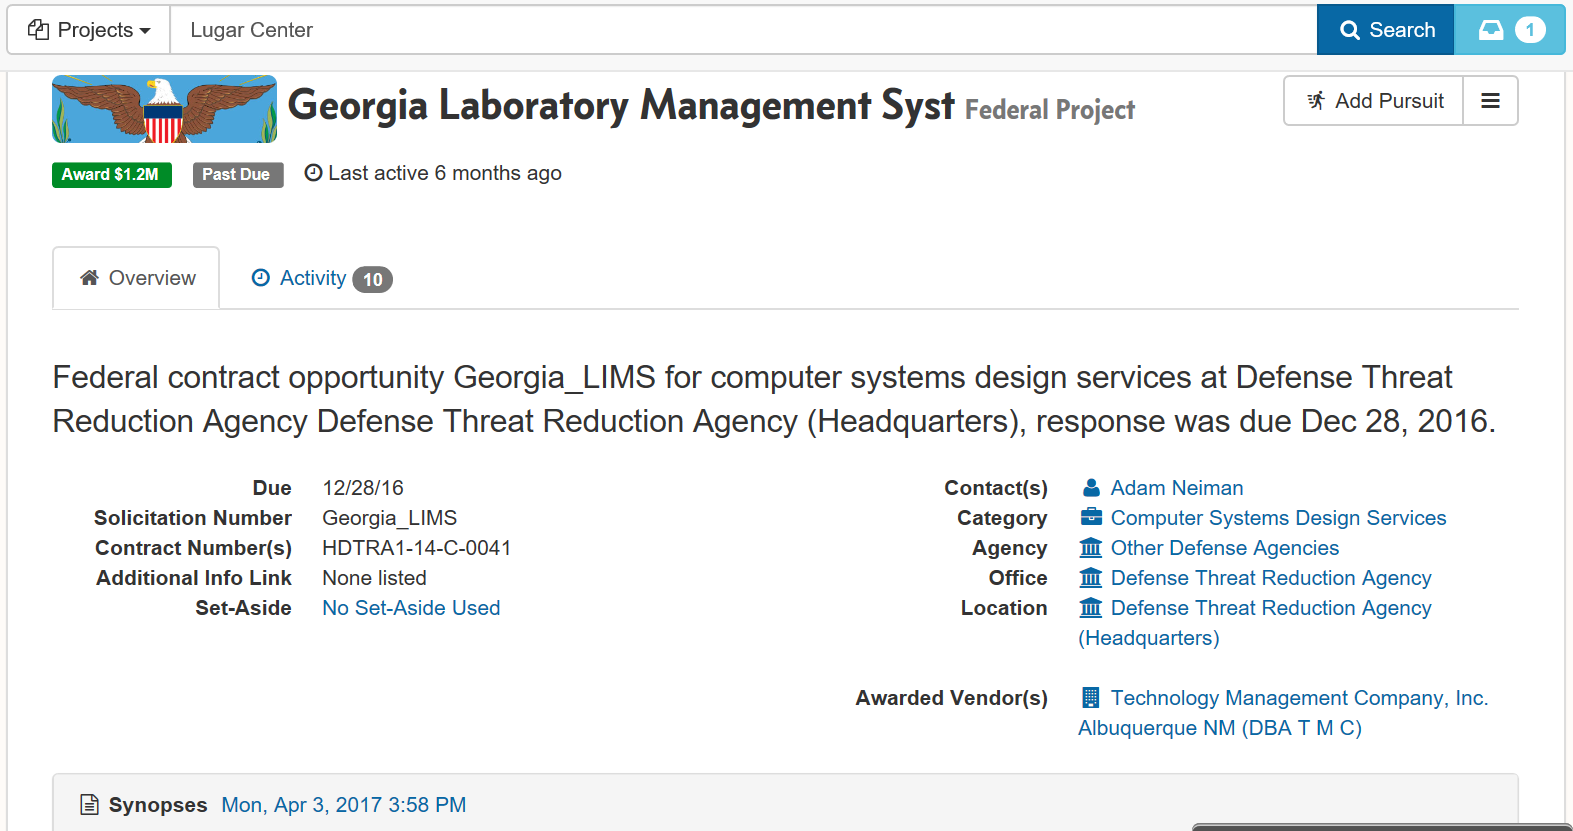Click the inbox tray notification icon
The height and width of the screenshot is (831, 1573).
1491,30
